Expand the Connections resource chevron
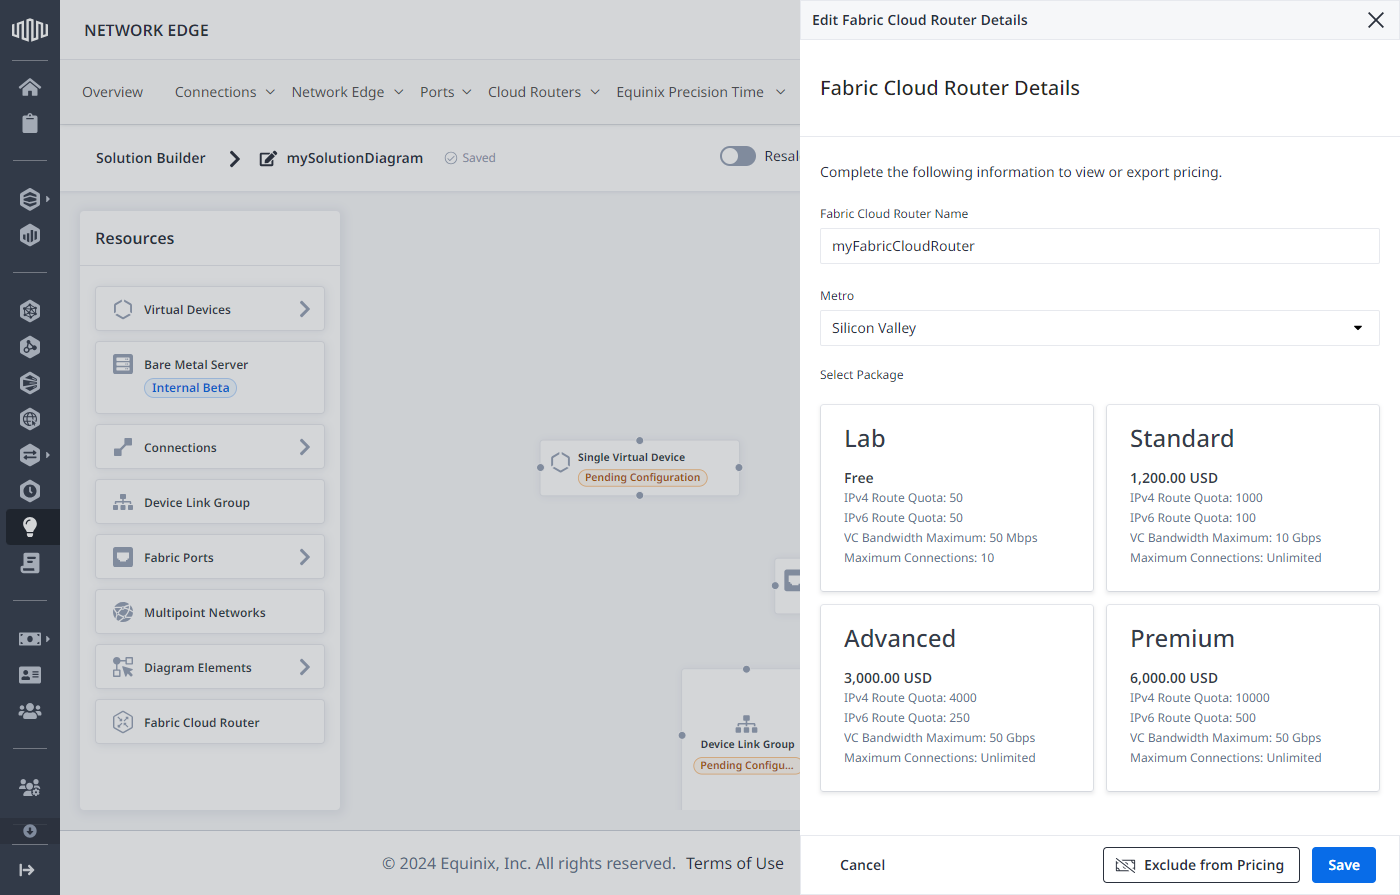The width and height of the screenshot is (1400, 895). 305,447
